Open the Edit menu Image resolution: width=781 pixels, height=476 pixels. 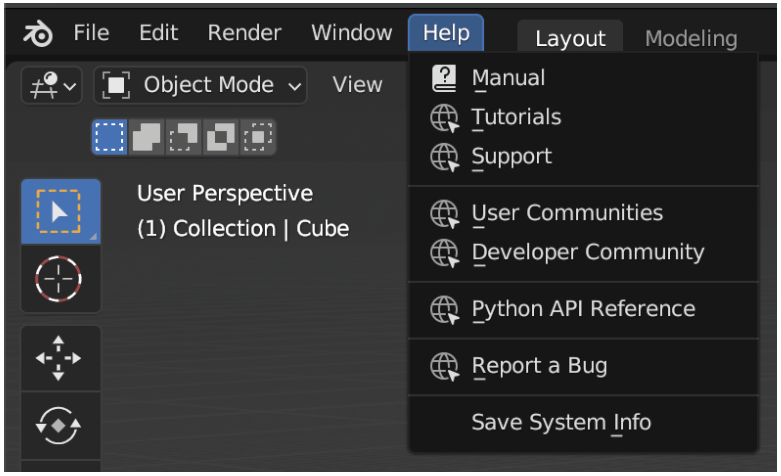pyautogui.click(x=158, y=33)
